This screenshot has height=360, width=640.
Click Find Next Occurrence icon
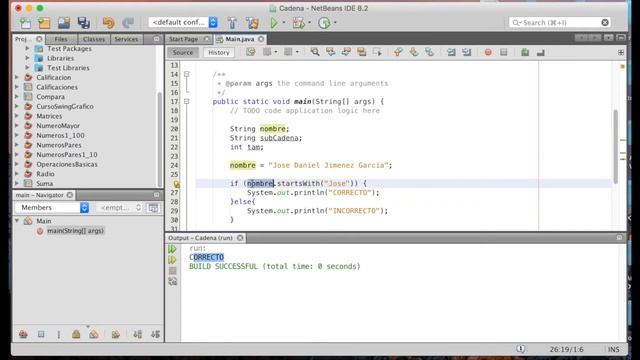point(346,52)
